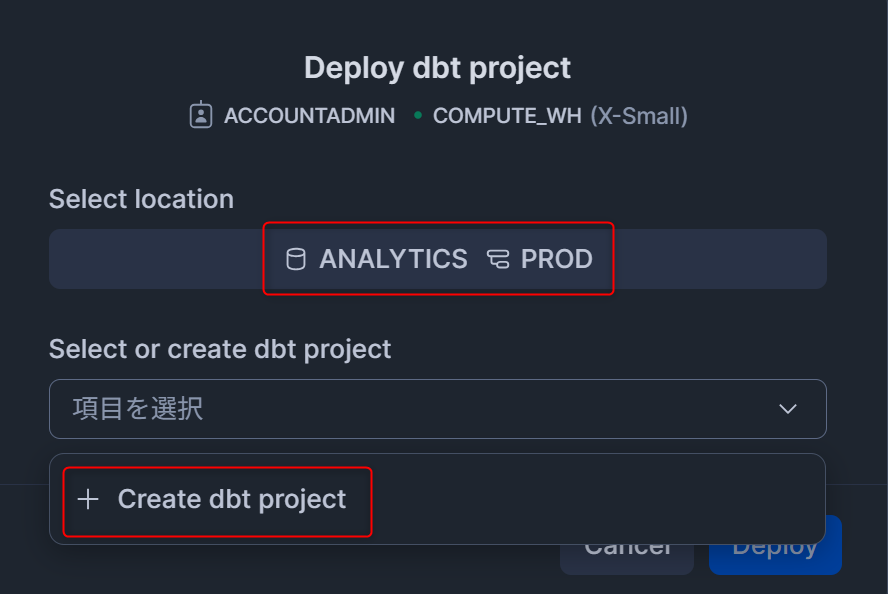The height and width of the screenshot is (594, 888).
Task: Click the '項目を選択' placeholder text
Action: [x=138, y=409]
